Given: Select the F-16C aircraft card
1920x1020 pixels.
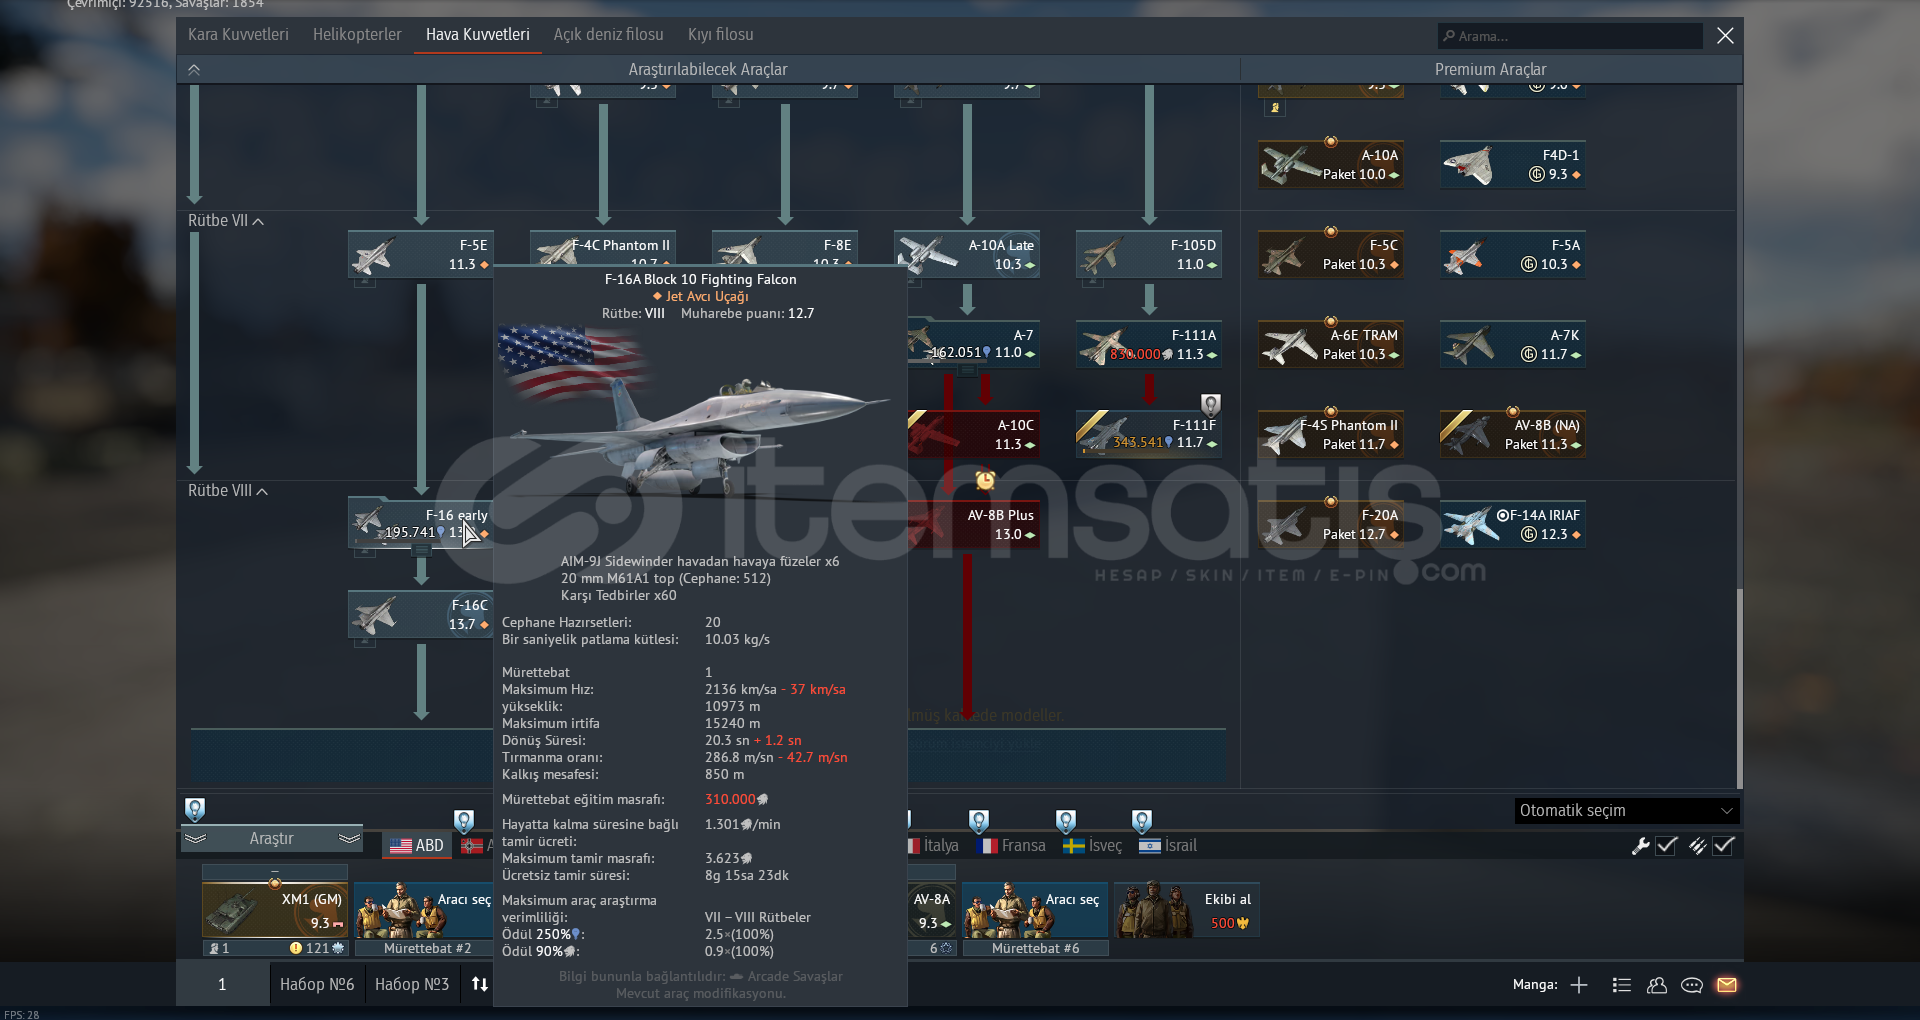Looking at the screenshot, I should click(x=420, y=614).
